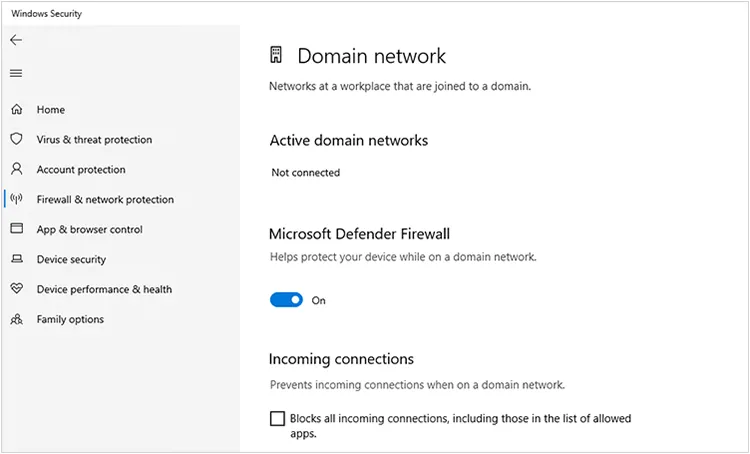Image resolution: width=750 pixels, height=454 pixels.
Task: Click the App & browser control window icon
Action: pyautogui.click(x=16, y=229)
